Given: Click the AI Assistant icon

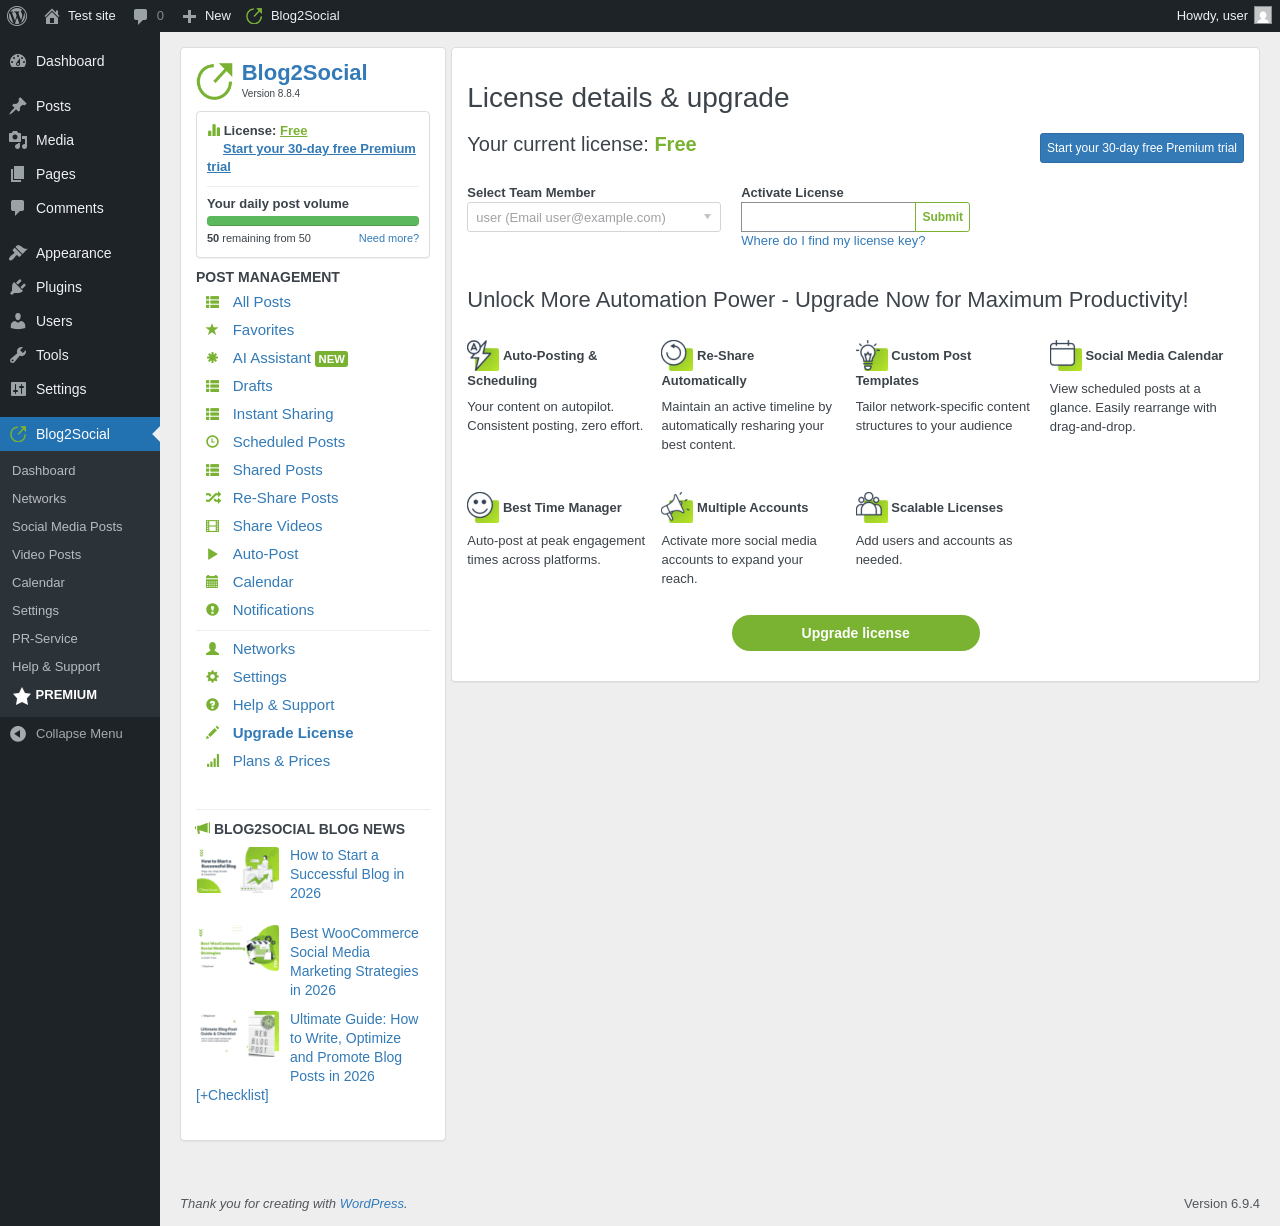Looking at the screenshot, I should pos(212,358).
